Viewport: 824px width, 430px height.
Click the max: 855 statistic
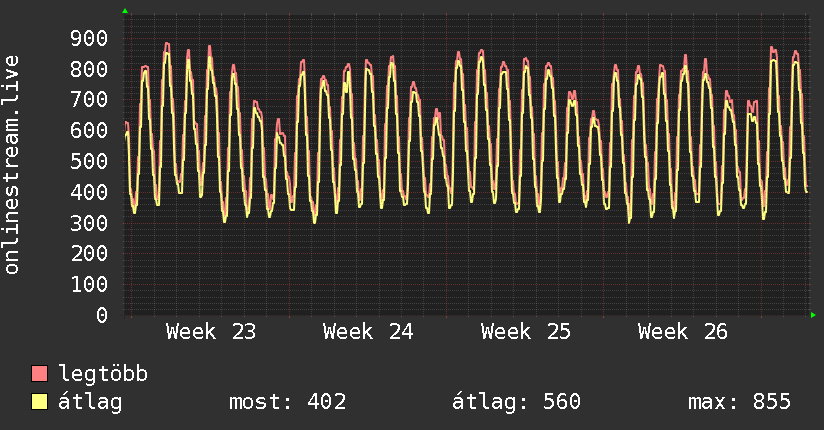click(x=739, y=402)
